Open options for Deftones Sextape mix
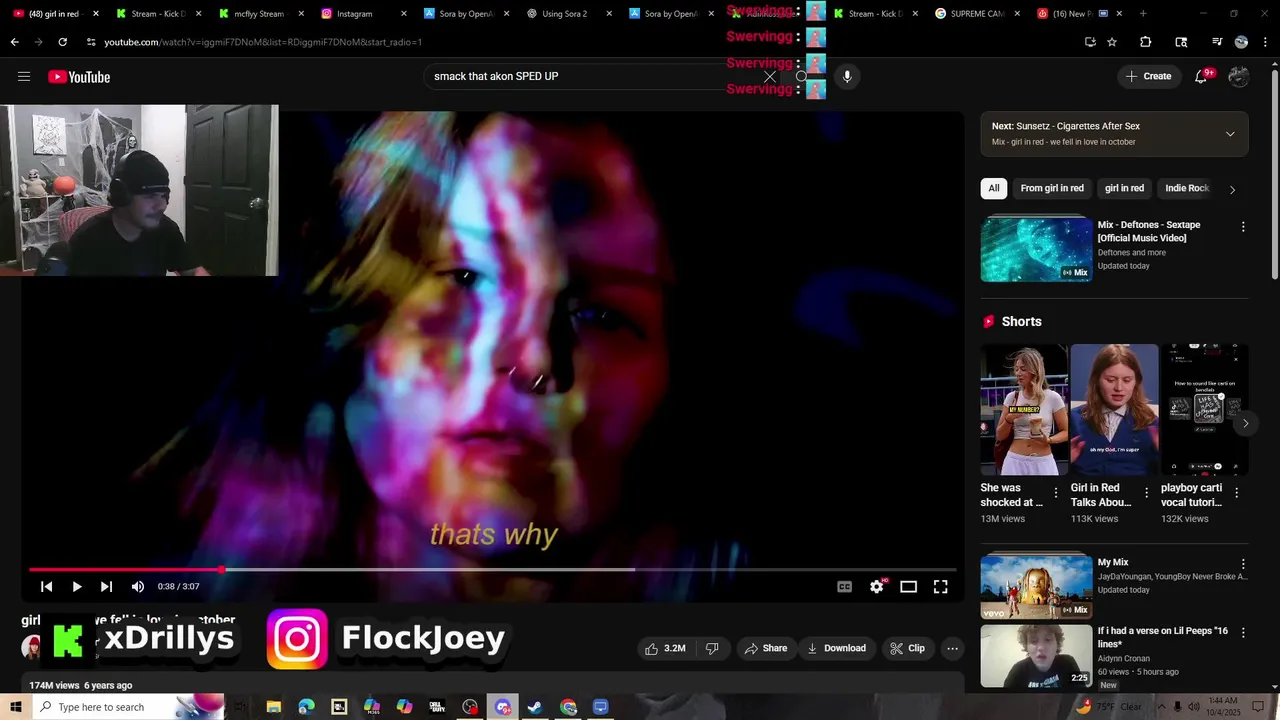The image size is (1280, 720). 1243,227
